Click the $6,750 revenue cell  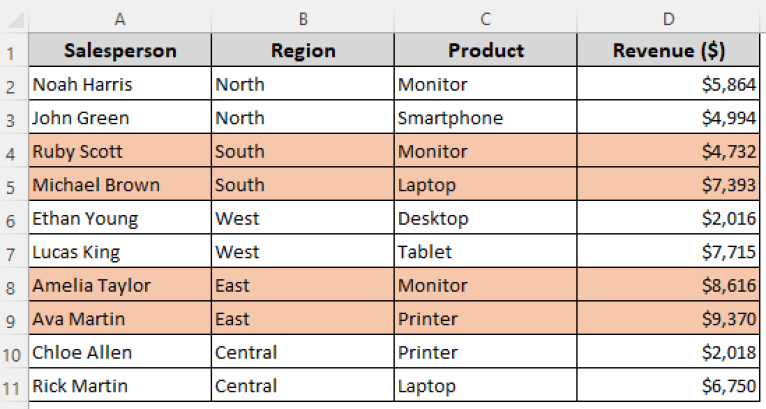tap(668, 386)
